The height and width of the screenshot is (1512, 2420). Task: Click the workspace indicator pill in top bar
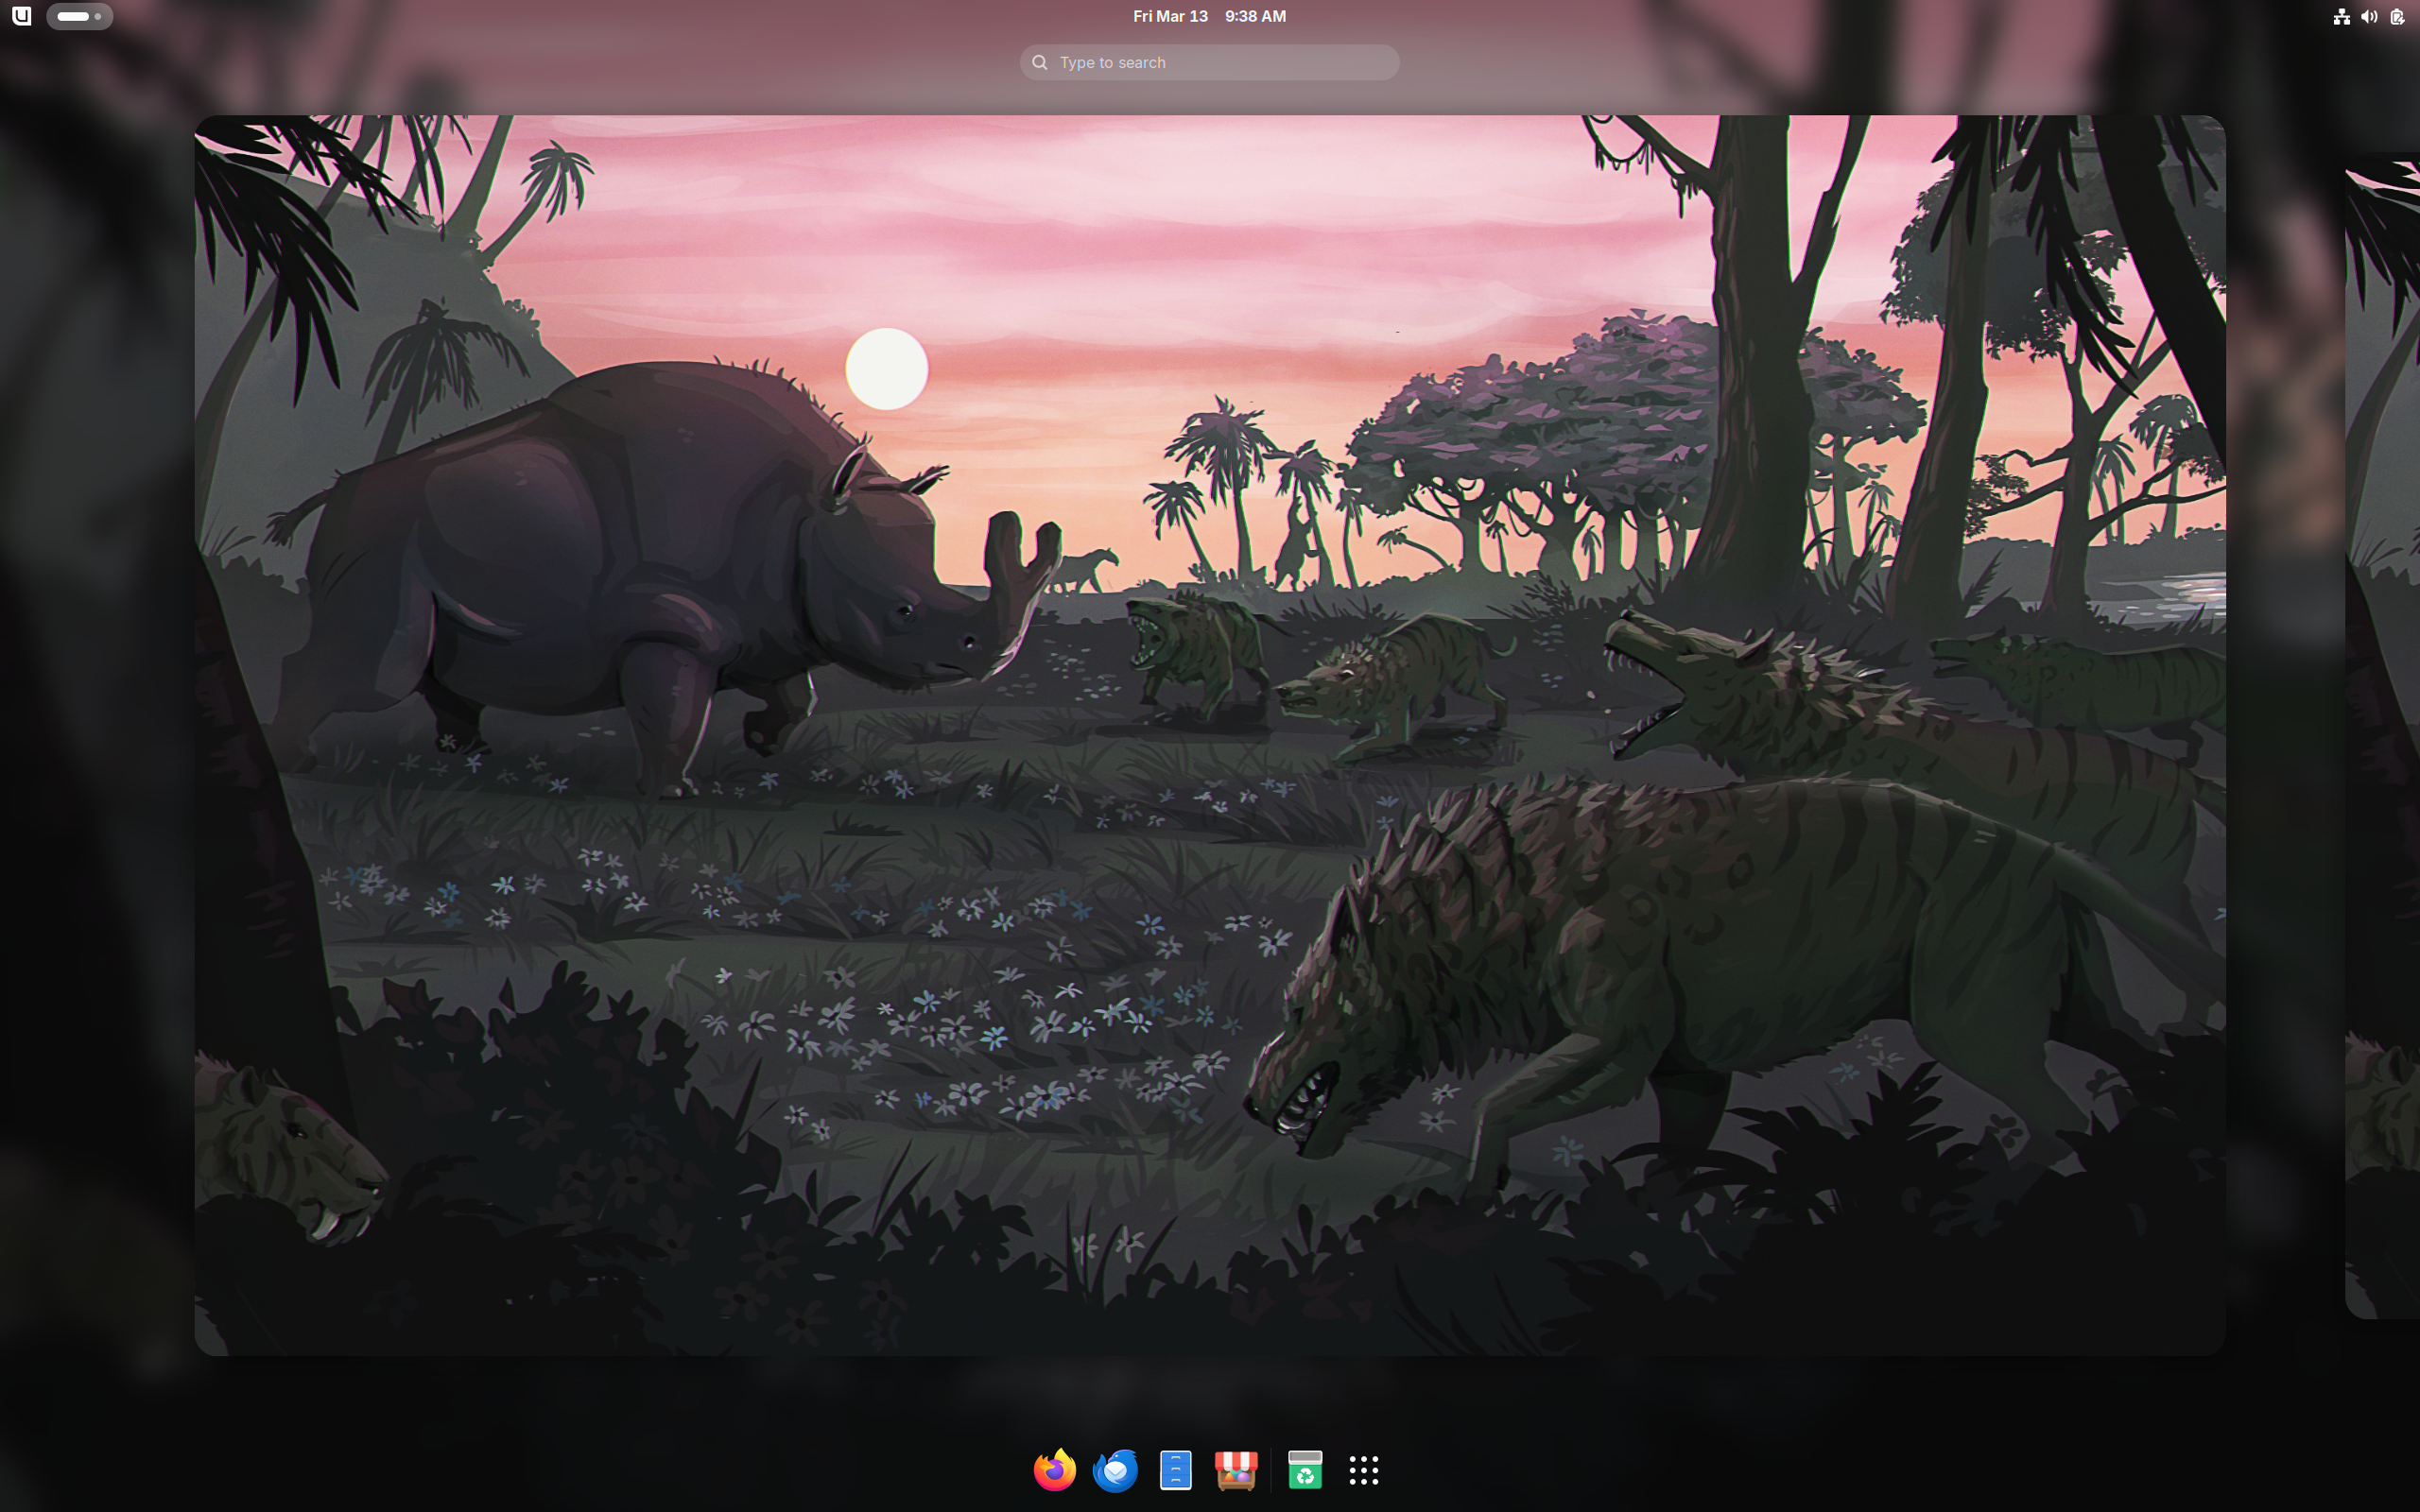79,16
